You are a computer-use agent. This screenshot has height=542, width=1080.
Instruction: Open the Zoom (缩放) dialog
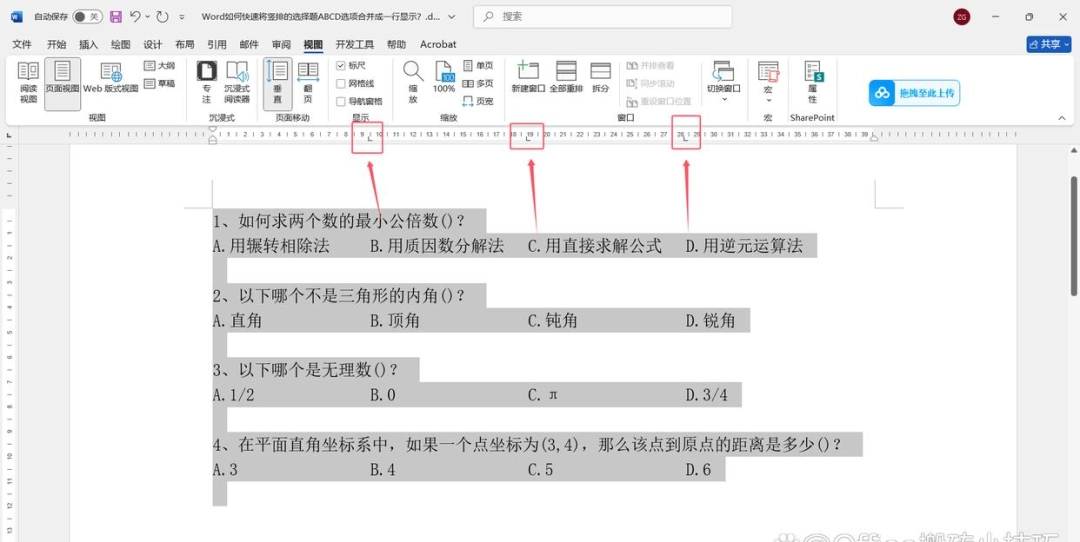pos(413,82)
